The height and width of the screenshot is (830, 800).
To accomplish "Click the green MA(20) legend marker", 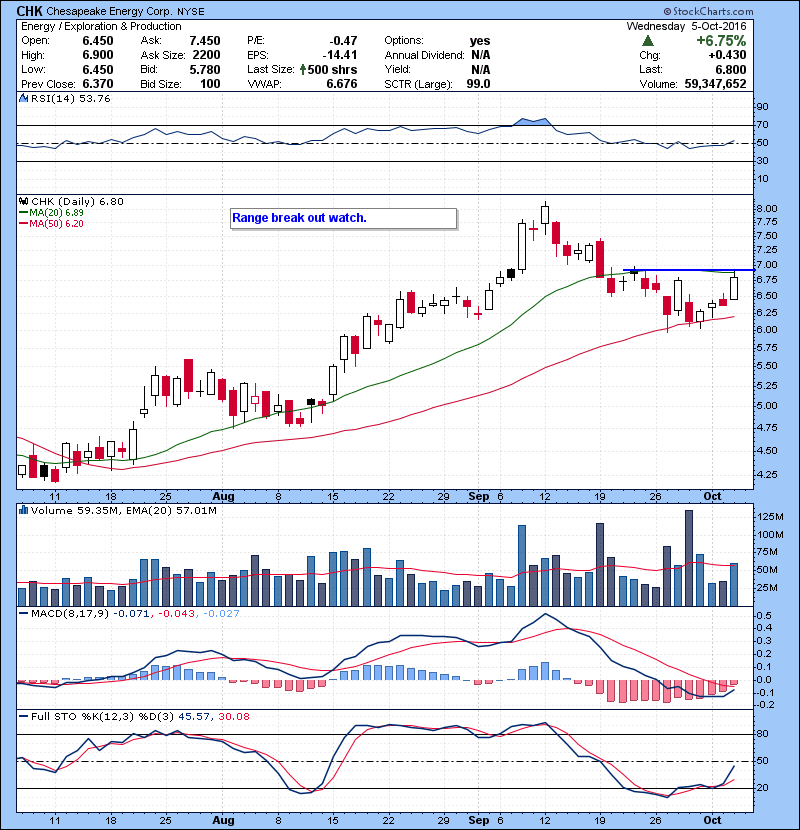I will point(23,213).
